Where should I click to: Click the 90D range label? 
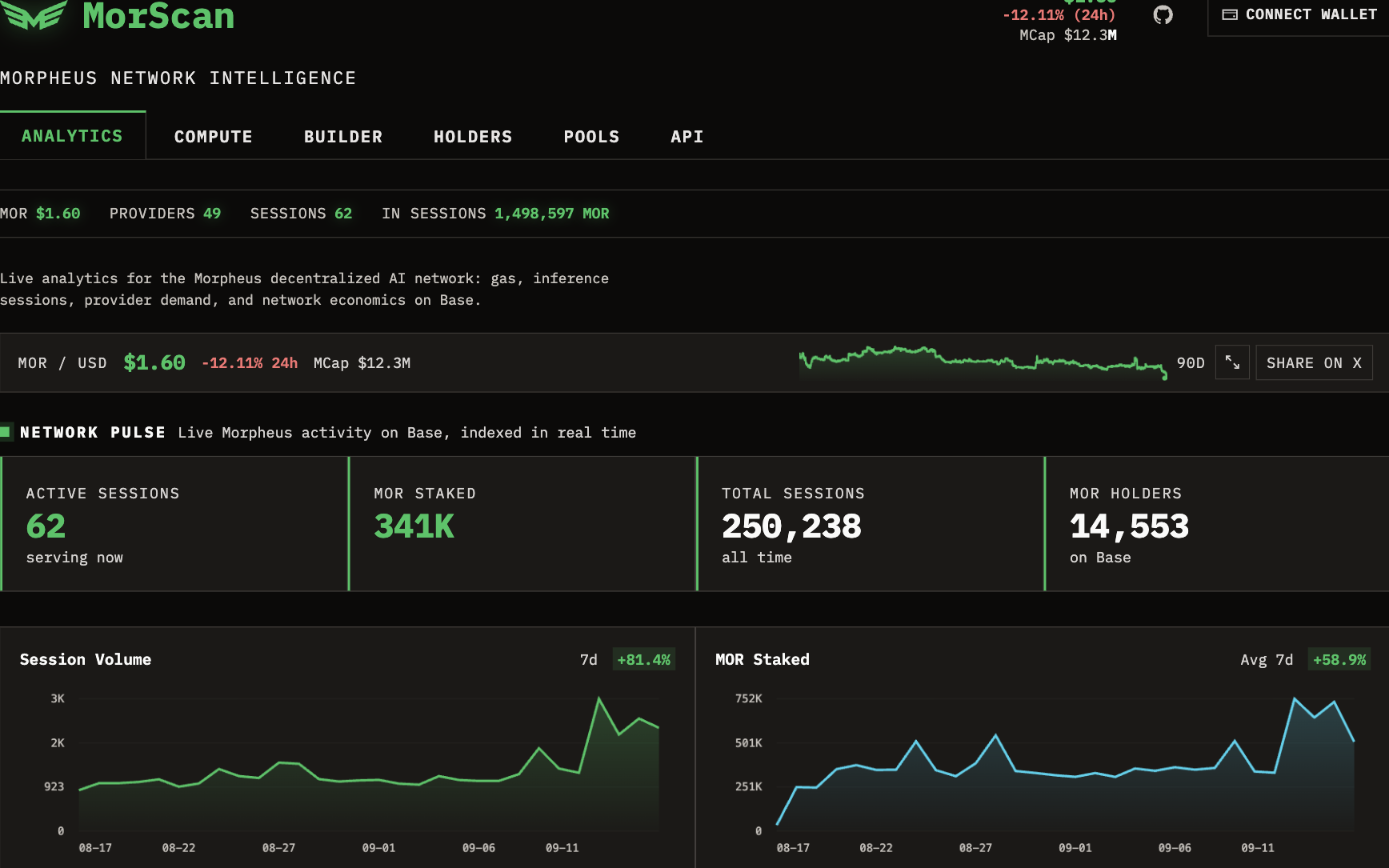click(1190, 363)
